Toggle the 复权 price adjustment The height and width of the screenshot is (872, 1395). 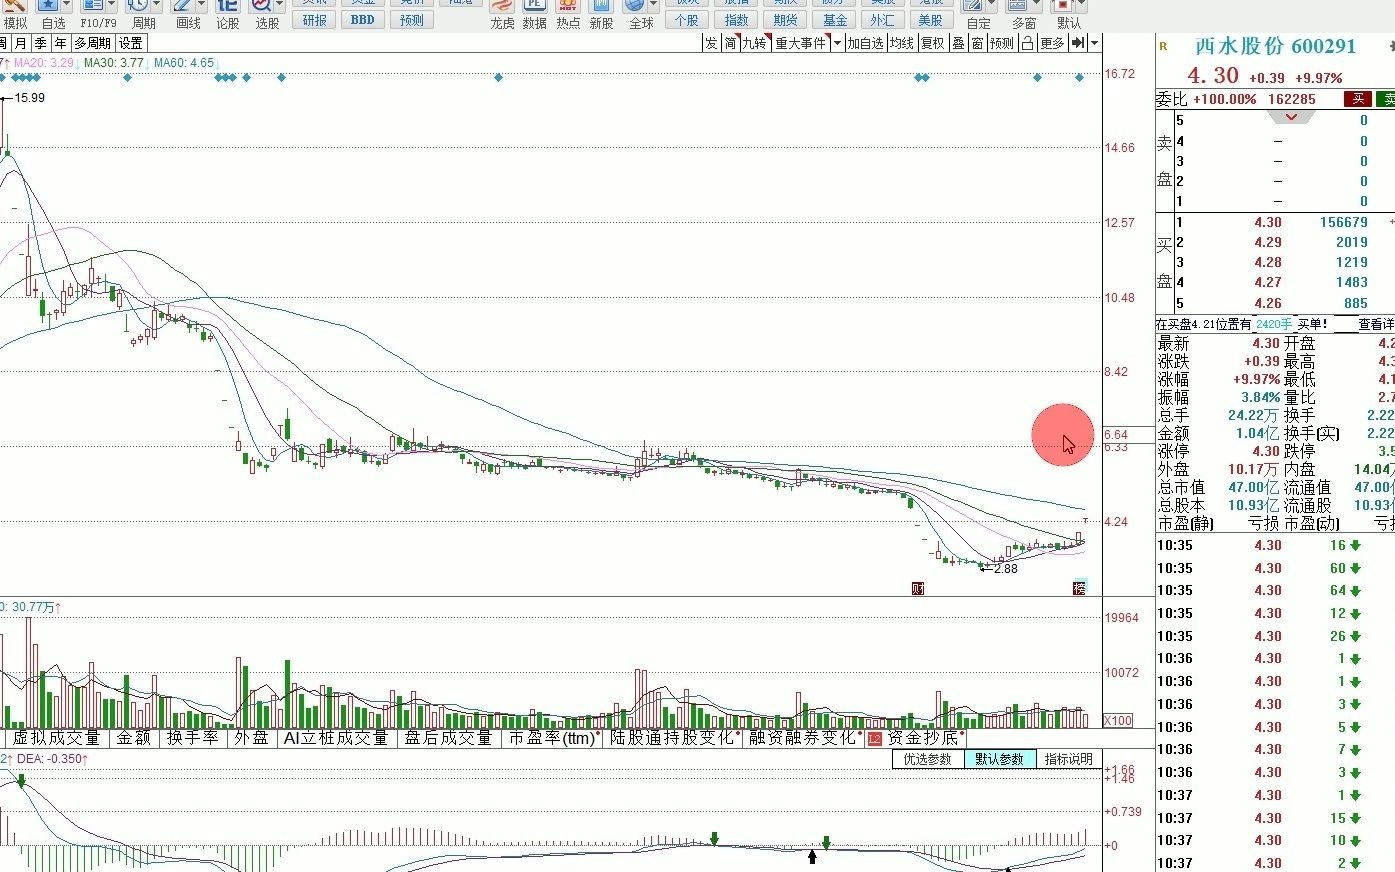point(933,43)
